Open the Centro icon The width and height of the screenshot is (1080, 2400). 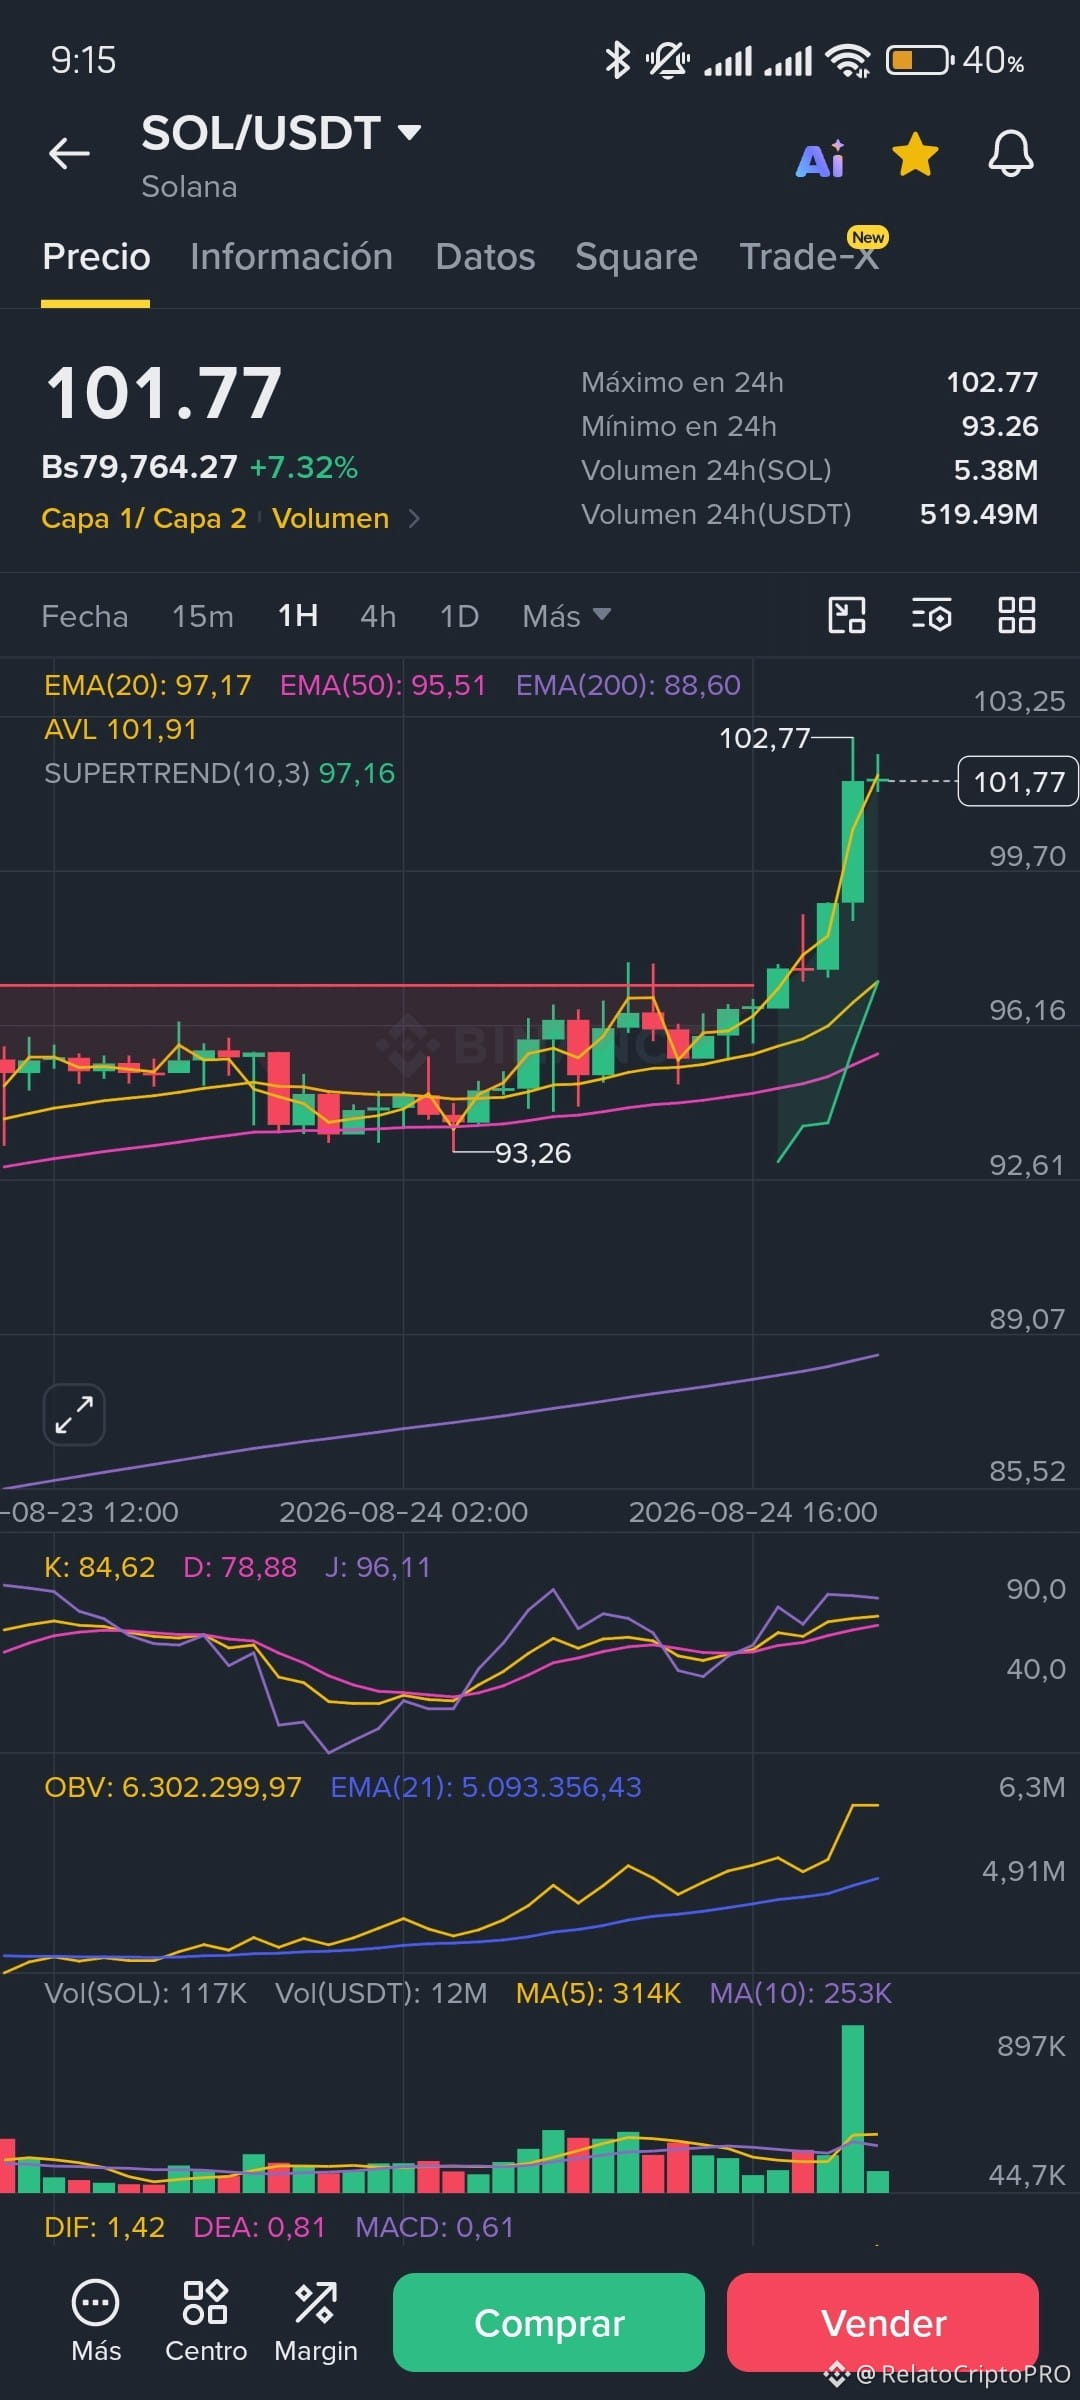pyautogui.click(x=206, y=2321)
